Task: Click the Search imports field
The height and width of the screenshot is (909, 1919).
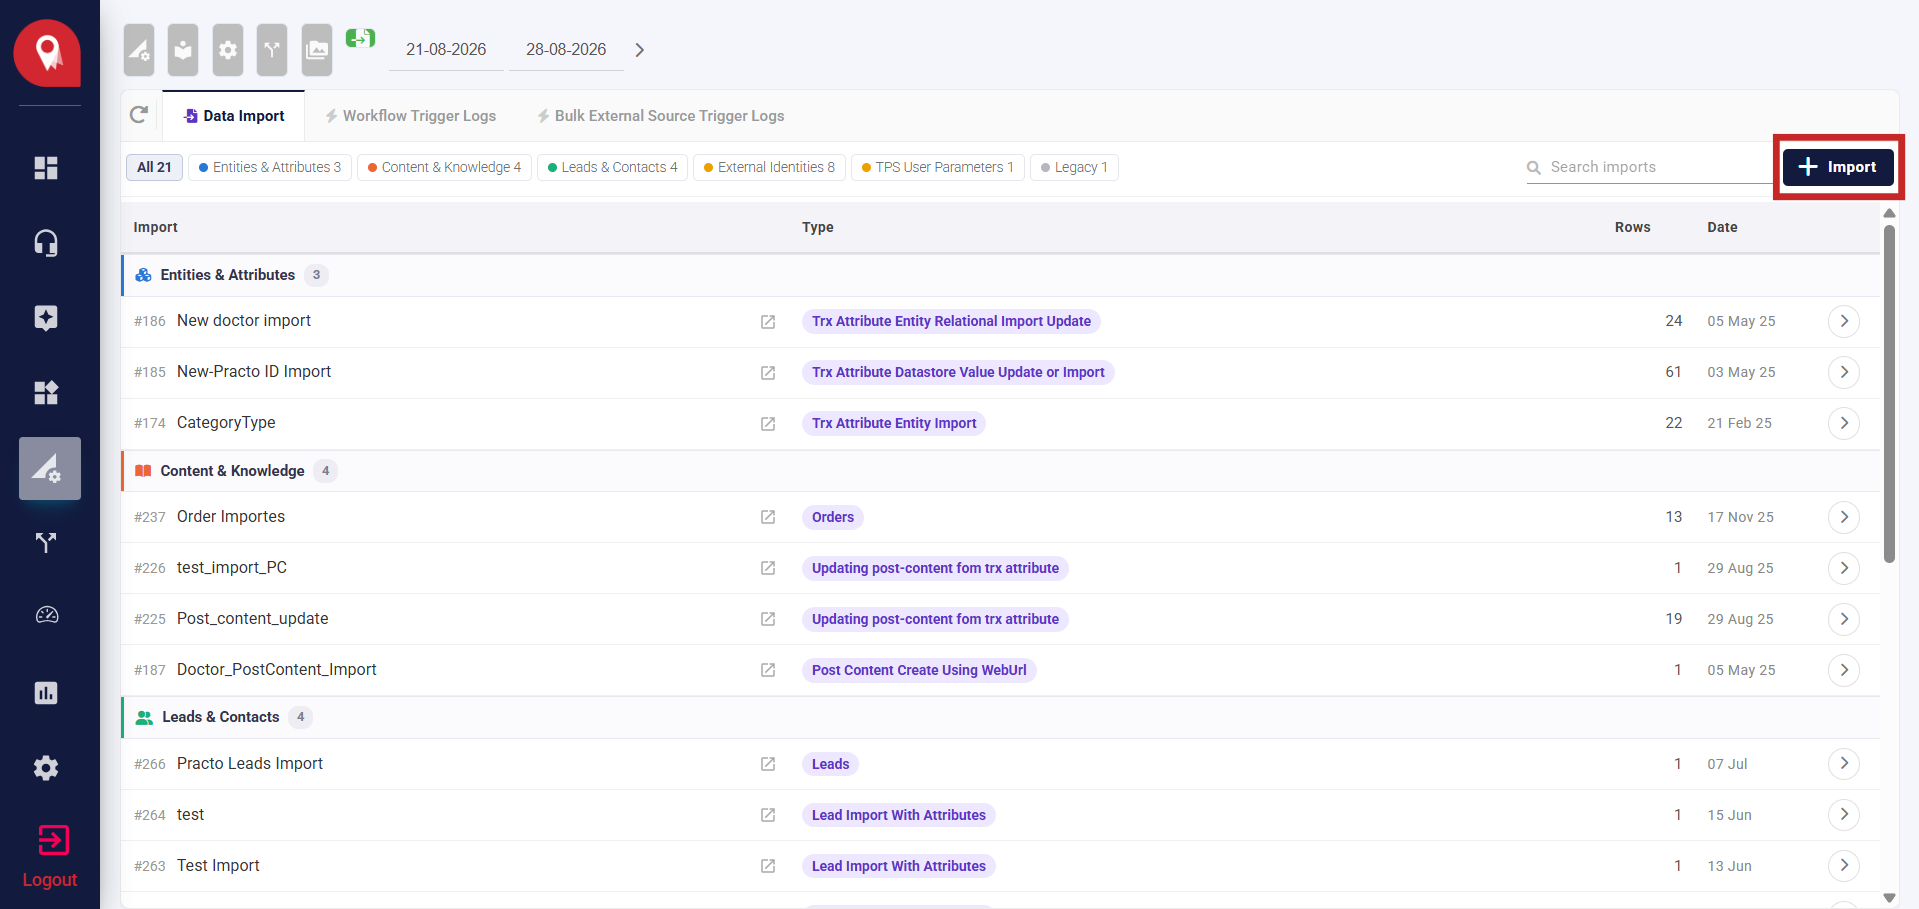Action: pos(1650,167)
